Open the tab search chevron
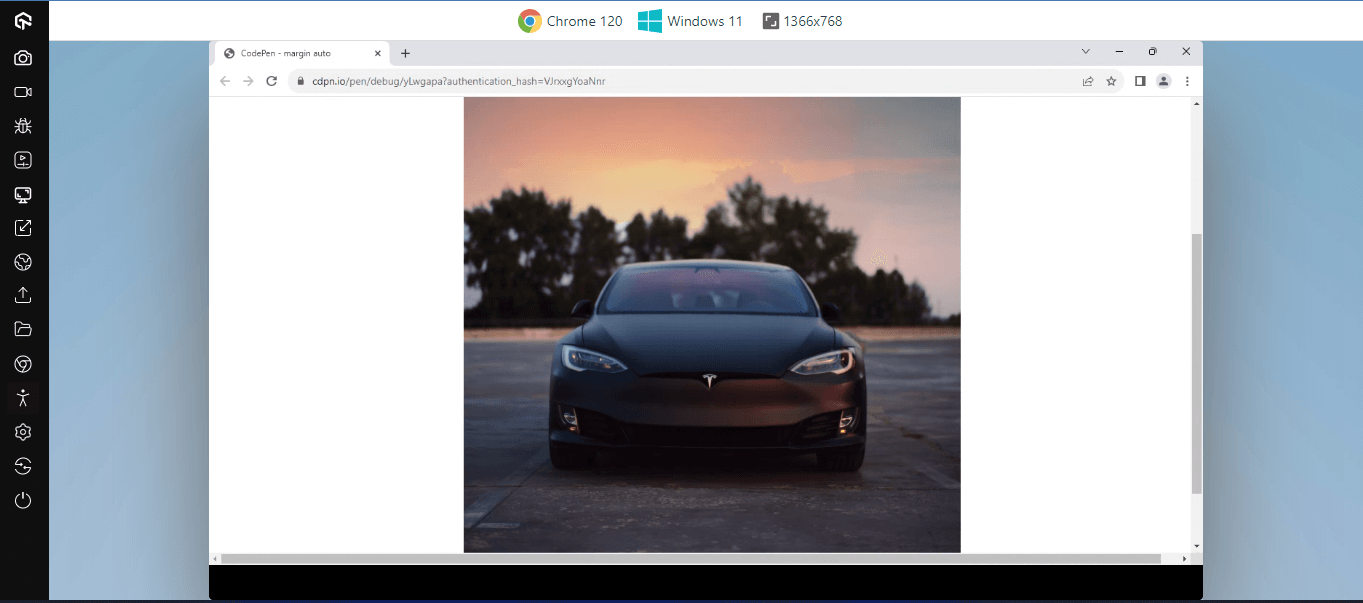The width and height of the screenshot is (1363, 603). [1086, 51]
